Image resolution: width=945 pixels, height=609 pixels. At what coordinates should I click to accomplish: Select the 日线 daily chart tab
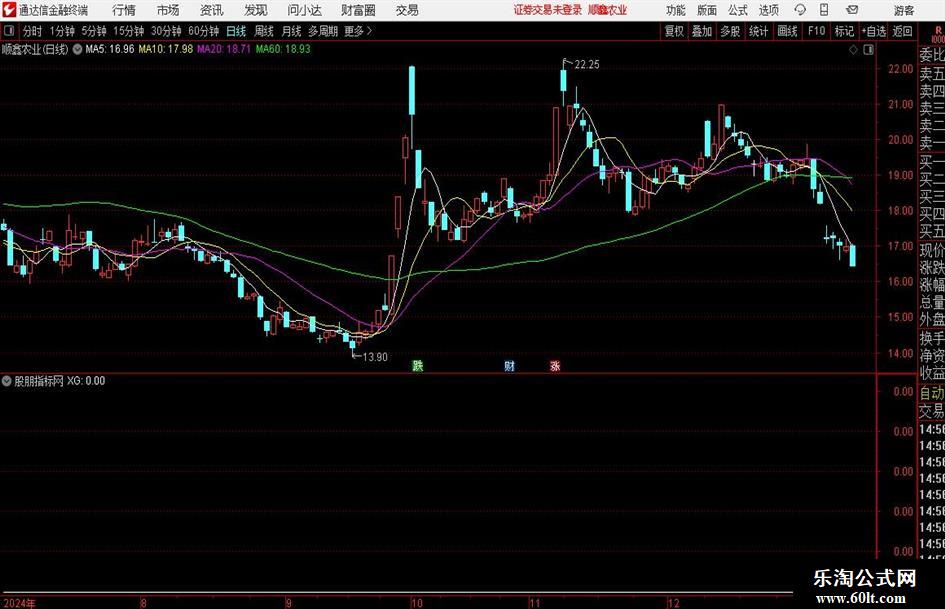[x=236, y=31]
